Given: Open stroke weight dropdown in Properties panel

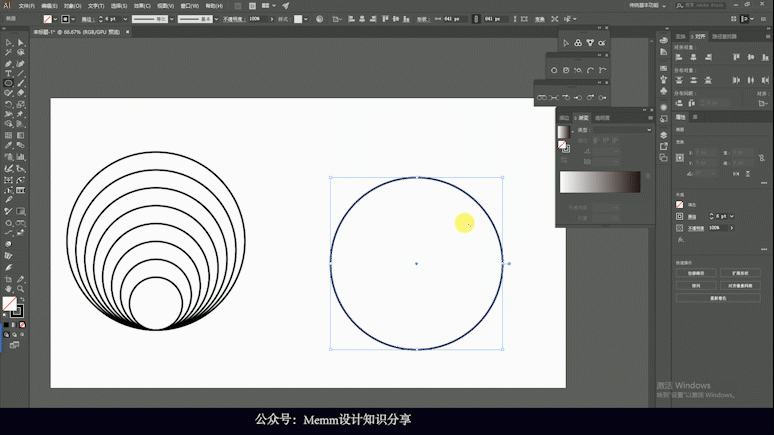Looking at the screenshot, I should pyautogui.click(x=732, y=216).
